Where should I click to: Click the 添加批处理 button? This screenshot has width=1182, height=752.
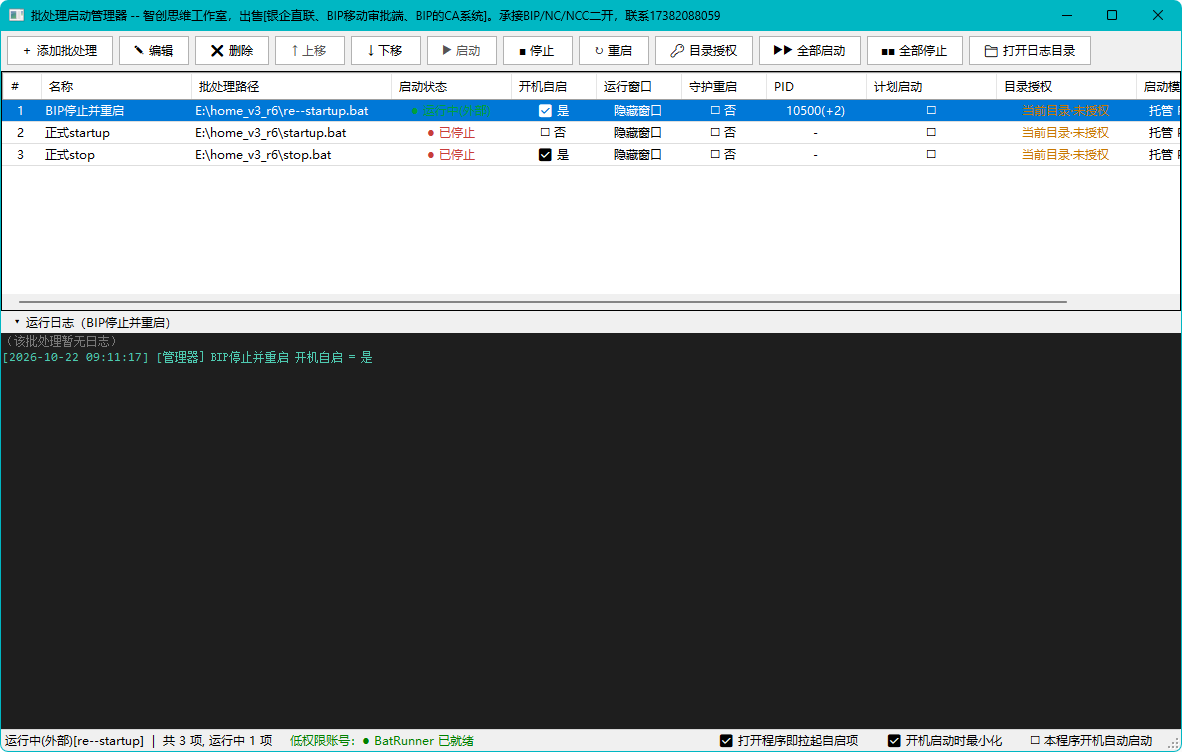pos(60,50)
